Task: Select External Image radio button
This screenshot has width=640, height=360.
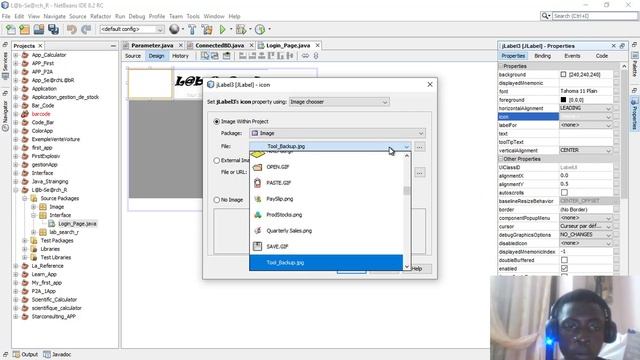Action: tap(217, 160)
